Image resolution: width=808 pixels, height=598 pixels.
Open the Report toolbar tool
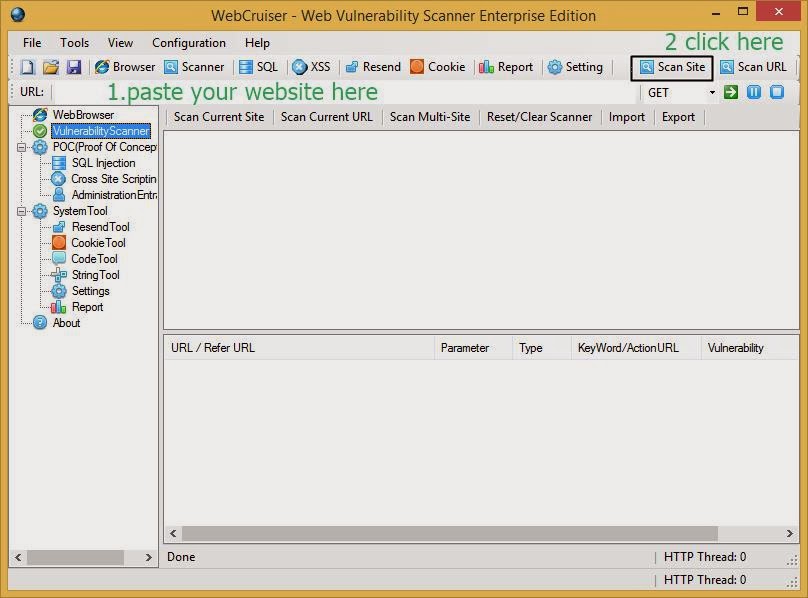(506, 67)
